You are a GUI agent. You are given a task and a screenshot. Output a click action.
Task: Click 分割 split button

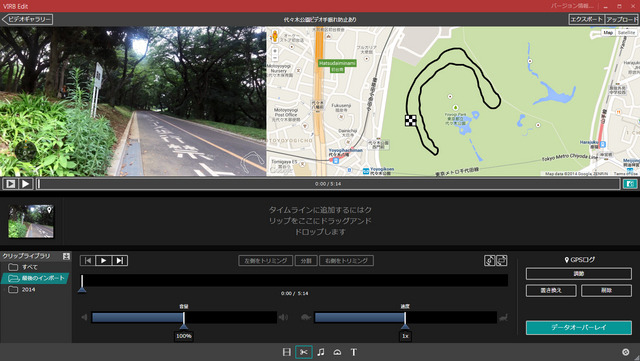coord(306,261)
